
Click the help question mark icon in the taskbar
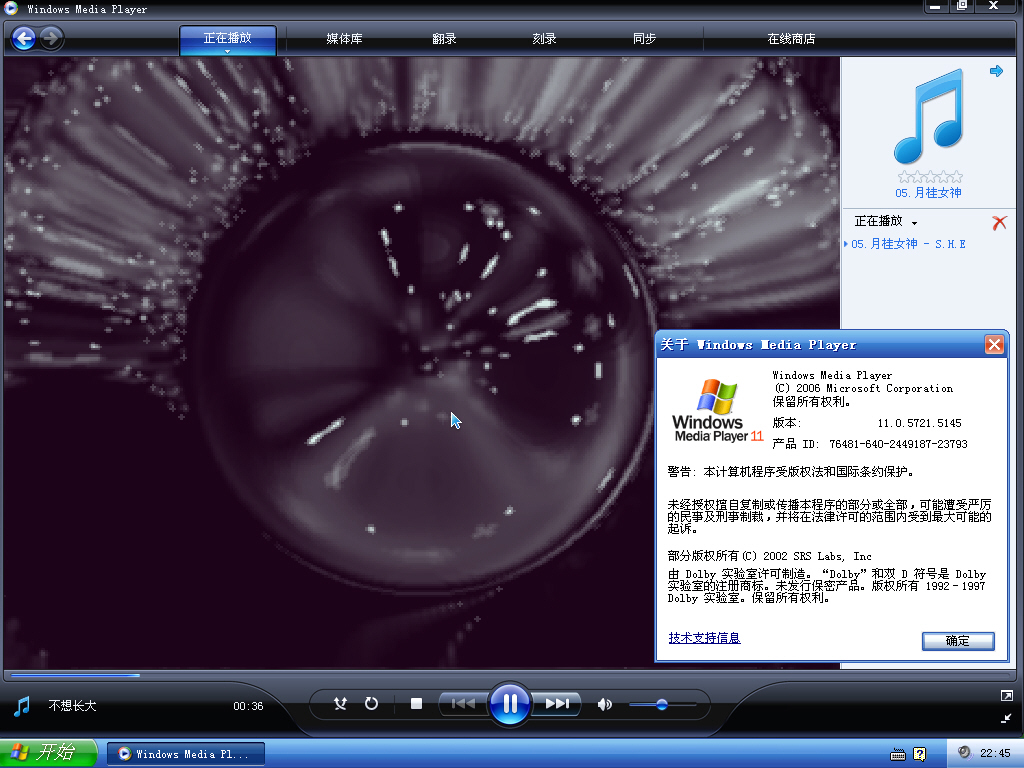tap(919, 754)
